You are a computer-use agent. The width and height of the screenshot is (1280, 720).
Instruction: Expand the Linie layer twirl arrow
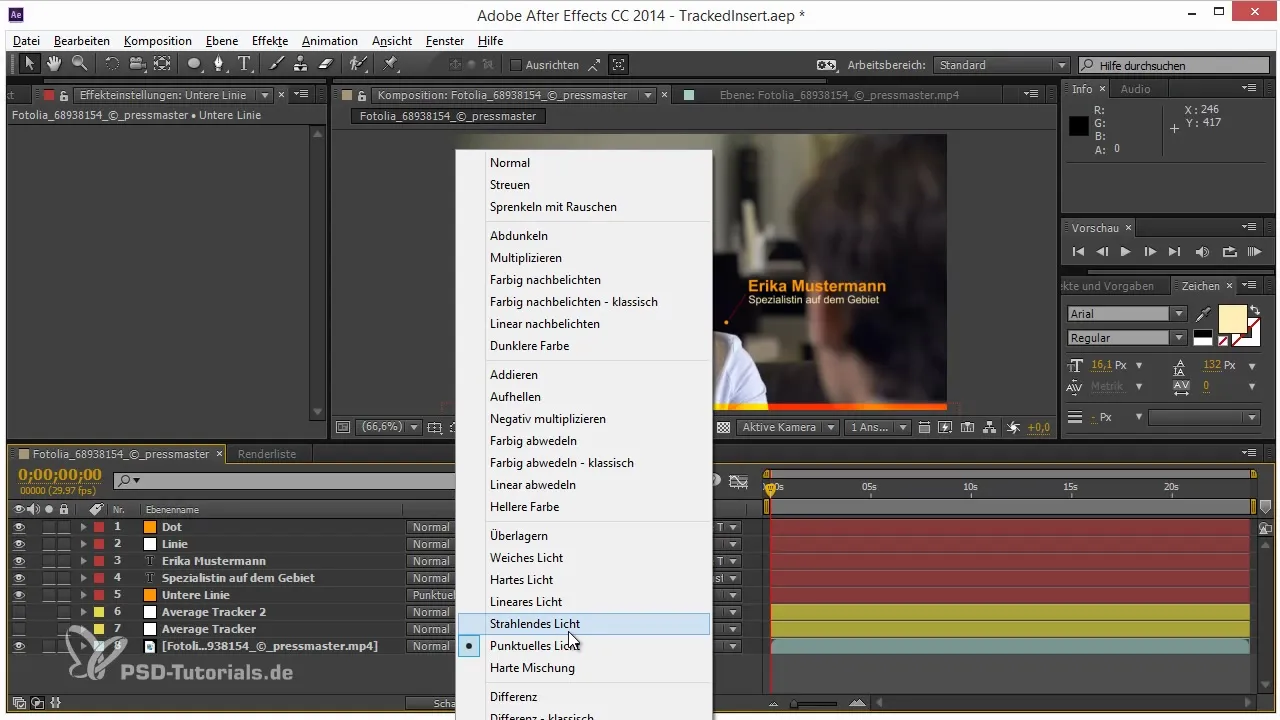[84, 544]
